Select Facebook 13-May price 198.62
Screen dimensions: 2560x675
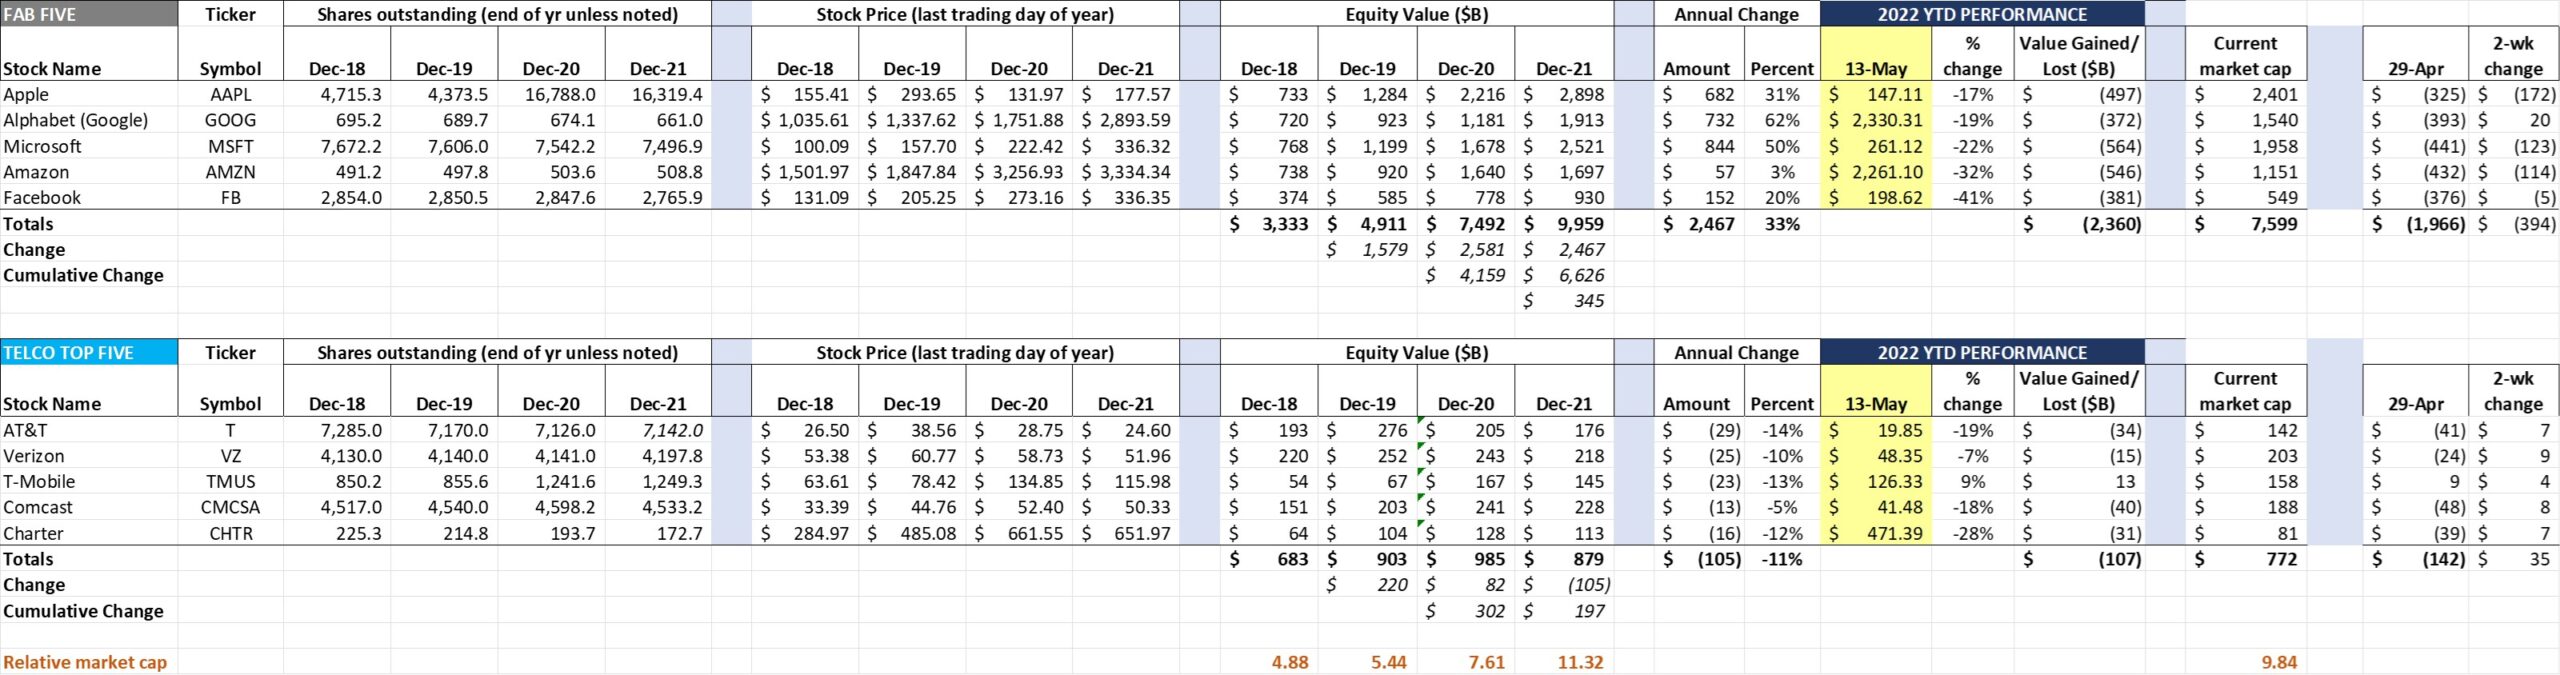pyautogui.click(x=1876, y=198)
